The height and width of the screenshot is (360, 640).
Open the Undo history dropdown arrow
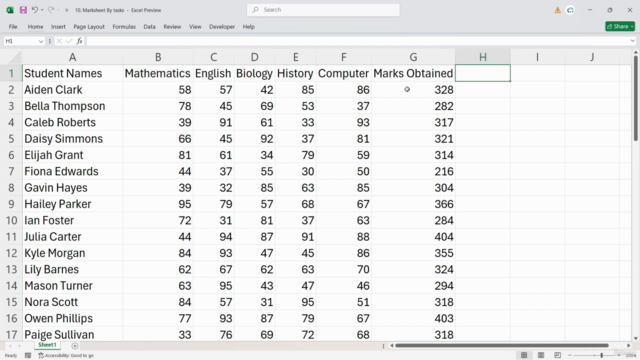pyautogui.click(x=42, y=10)
